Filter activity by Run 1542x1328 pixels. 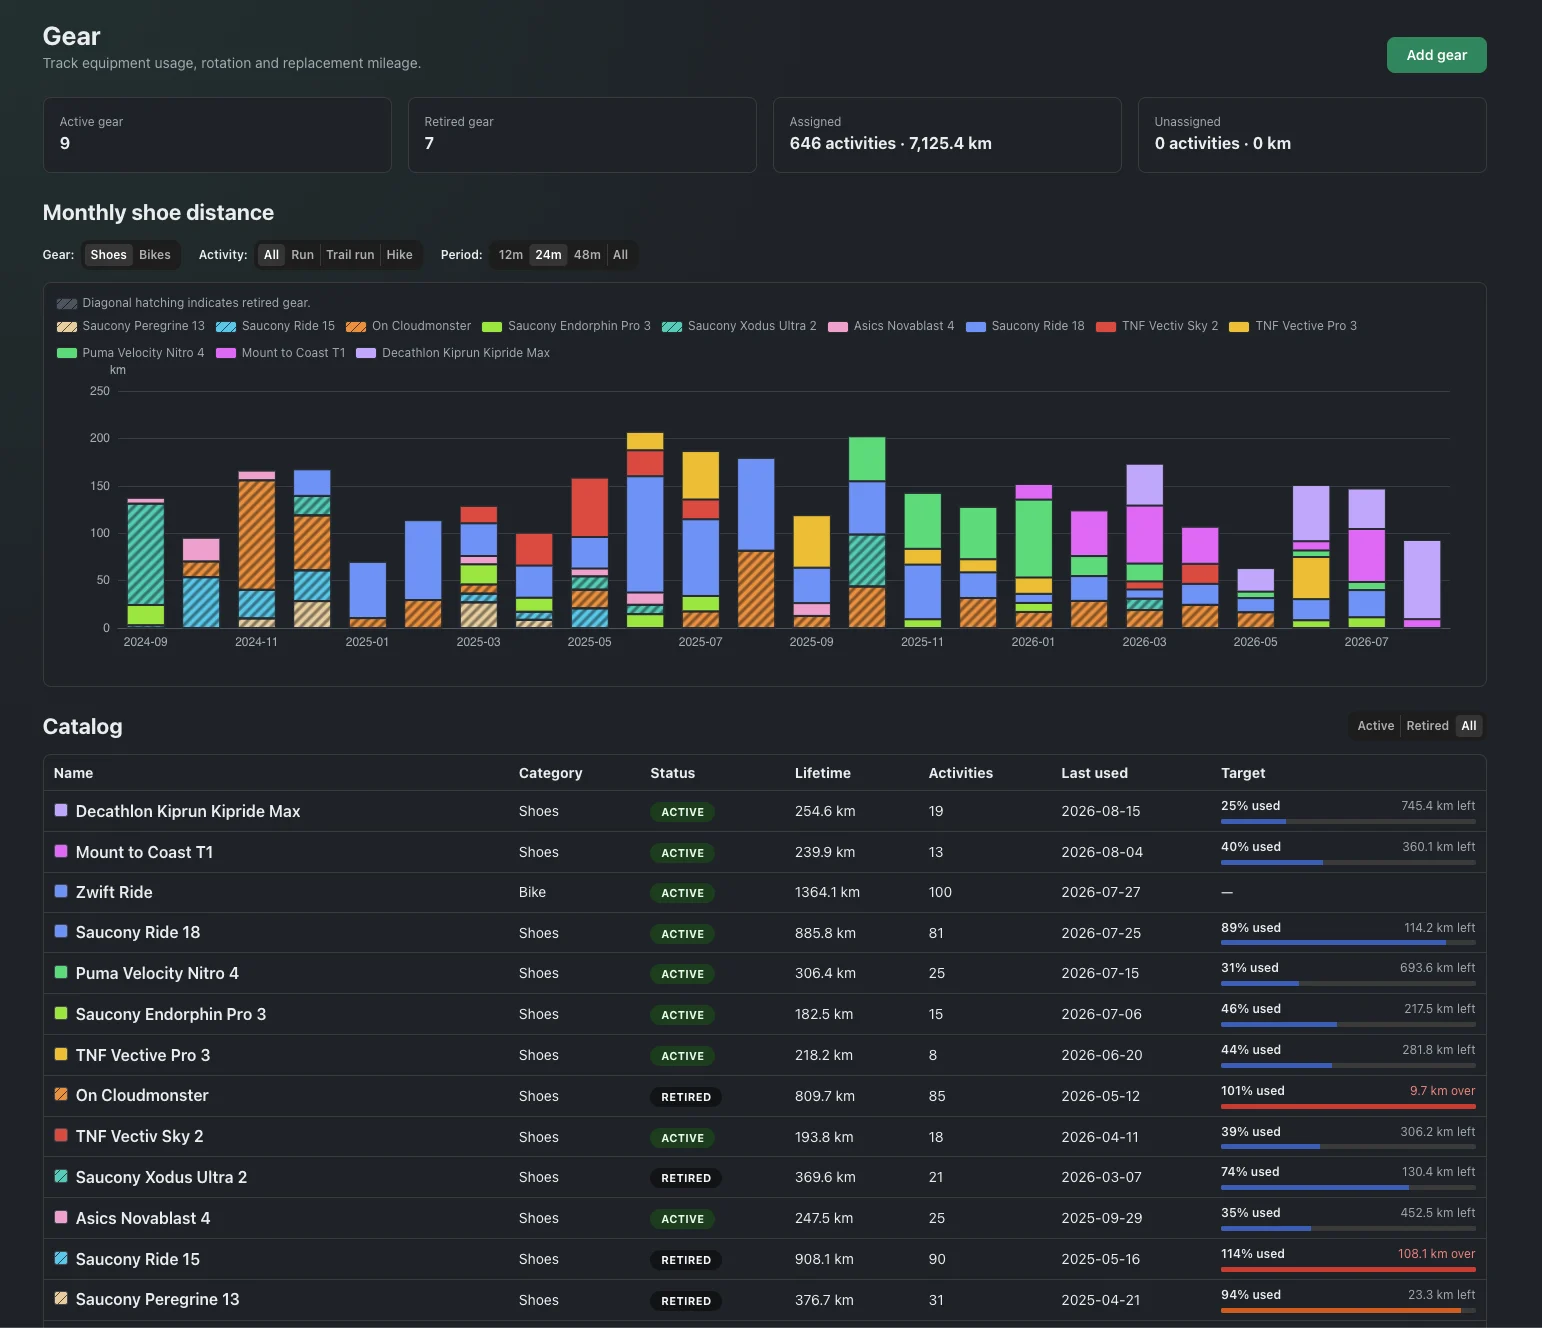click(x=302, y=255)
